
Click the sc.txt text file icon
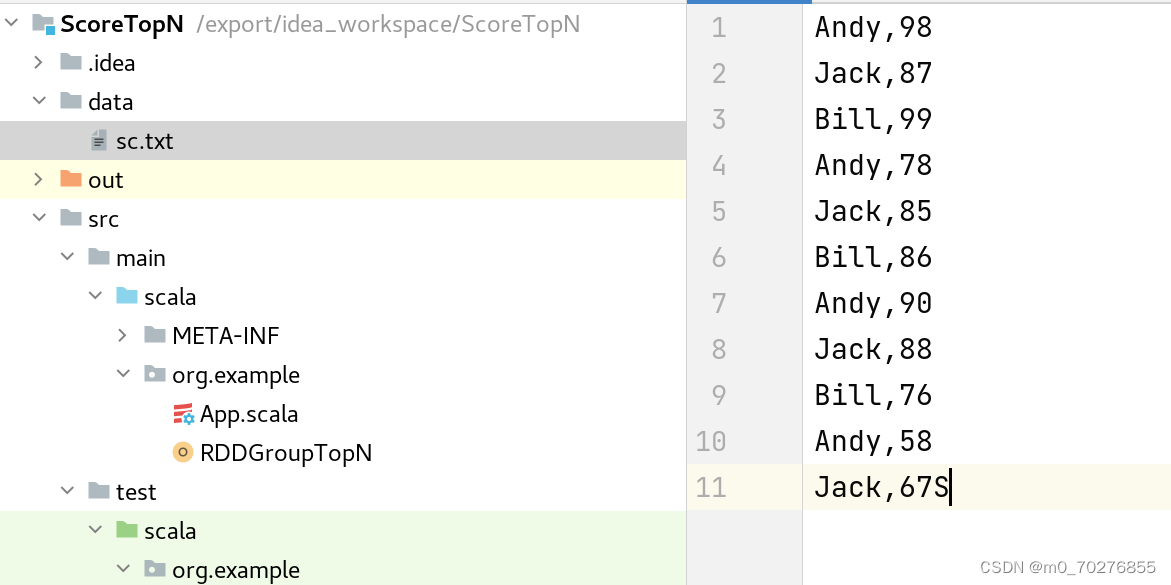click(99, 141)
